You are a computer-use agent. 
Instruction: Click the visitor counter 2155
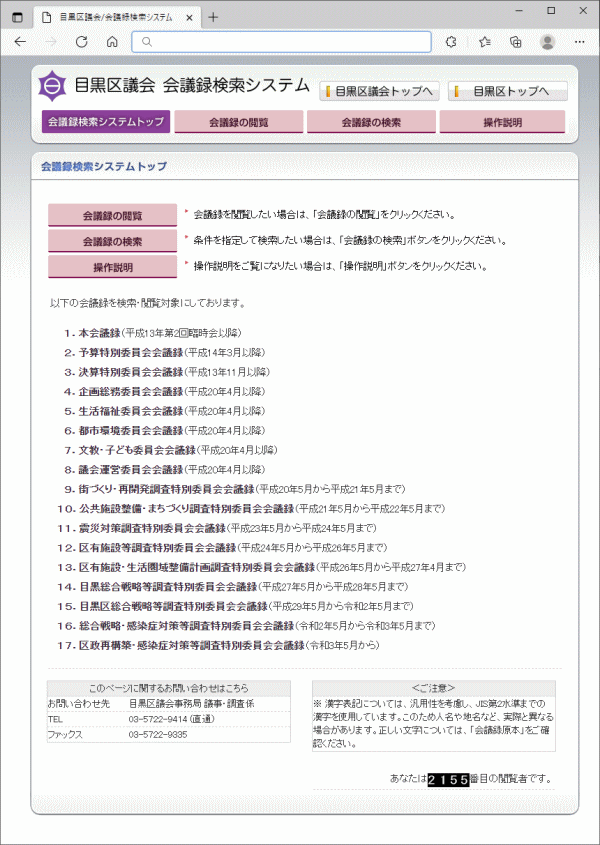pos(449,779)
